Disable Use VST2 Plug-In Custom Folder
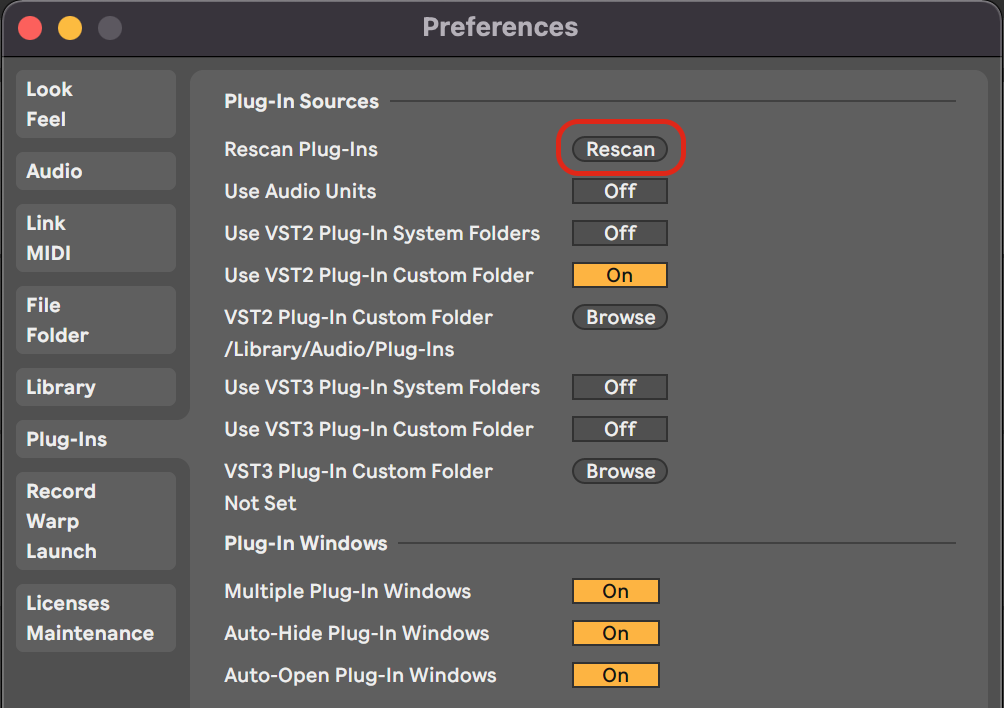Screen dimensions: 1004x708 (620, 275)
